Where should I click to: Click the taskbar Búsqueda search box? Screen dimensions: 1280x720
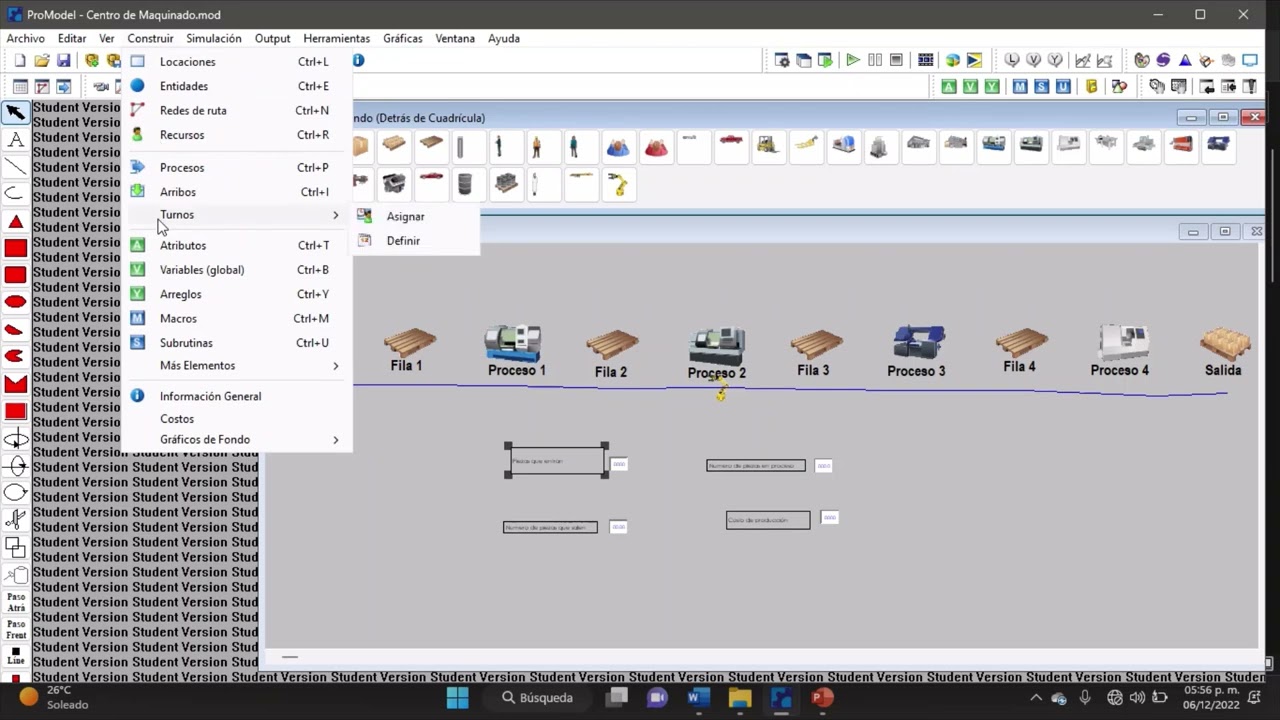(x=538, y=697)
